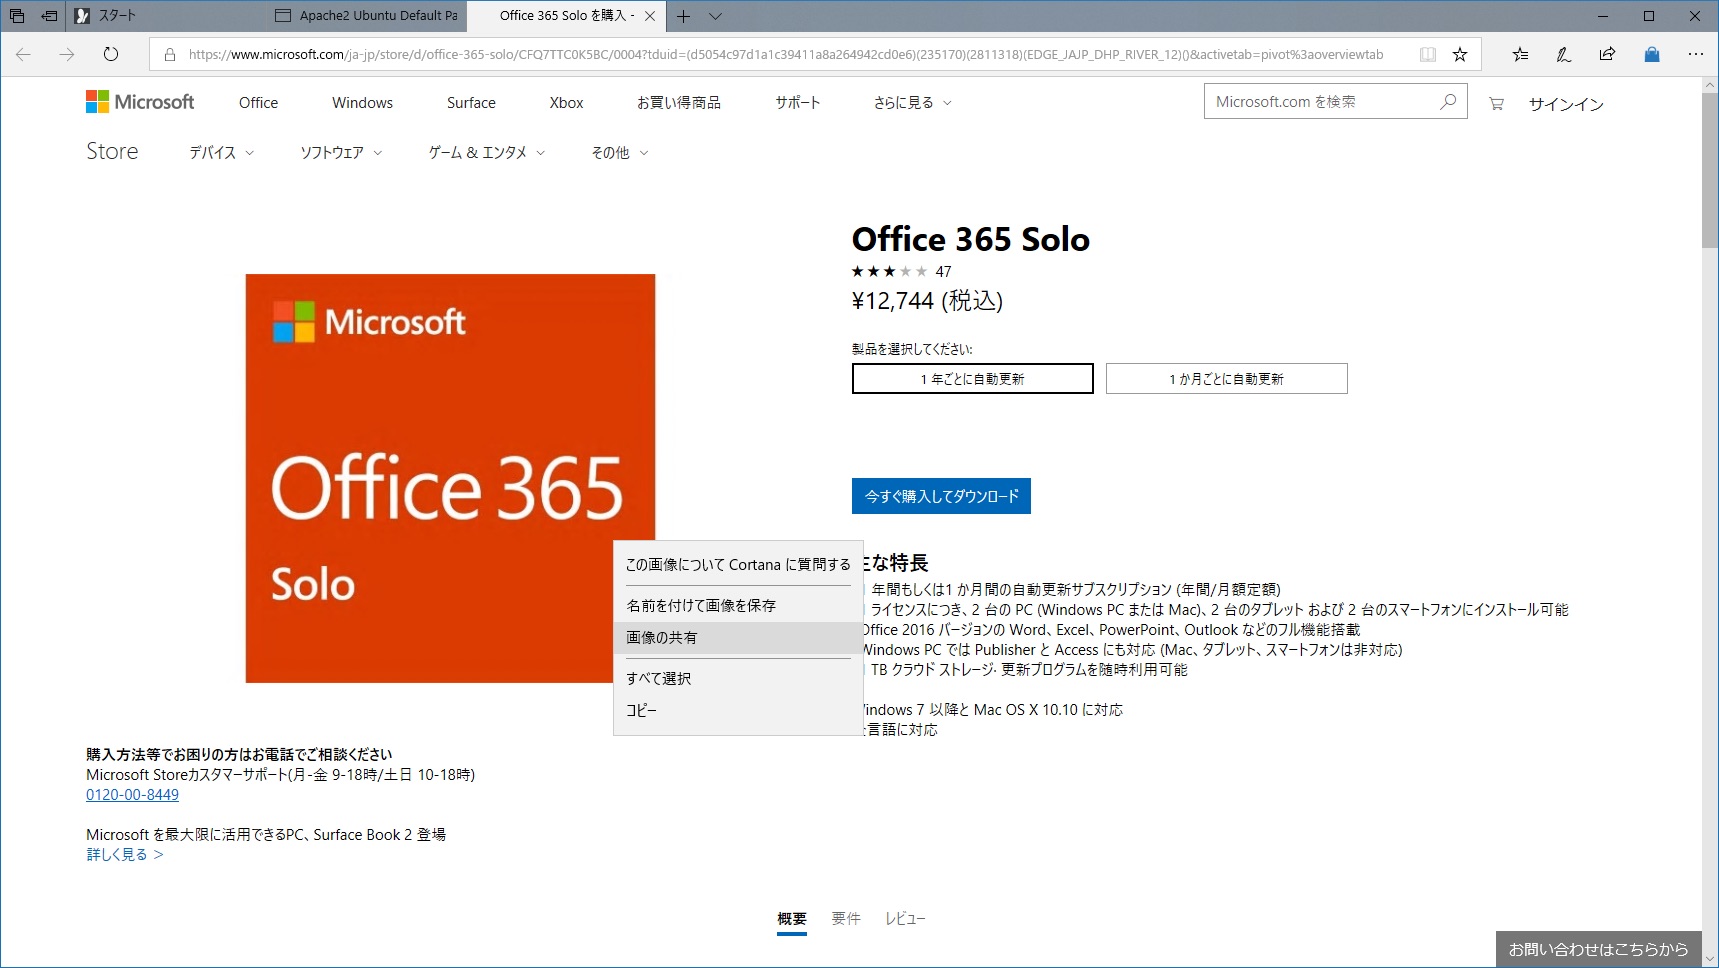Open the Office nav link

258,103
